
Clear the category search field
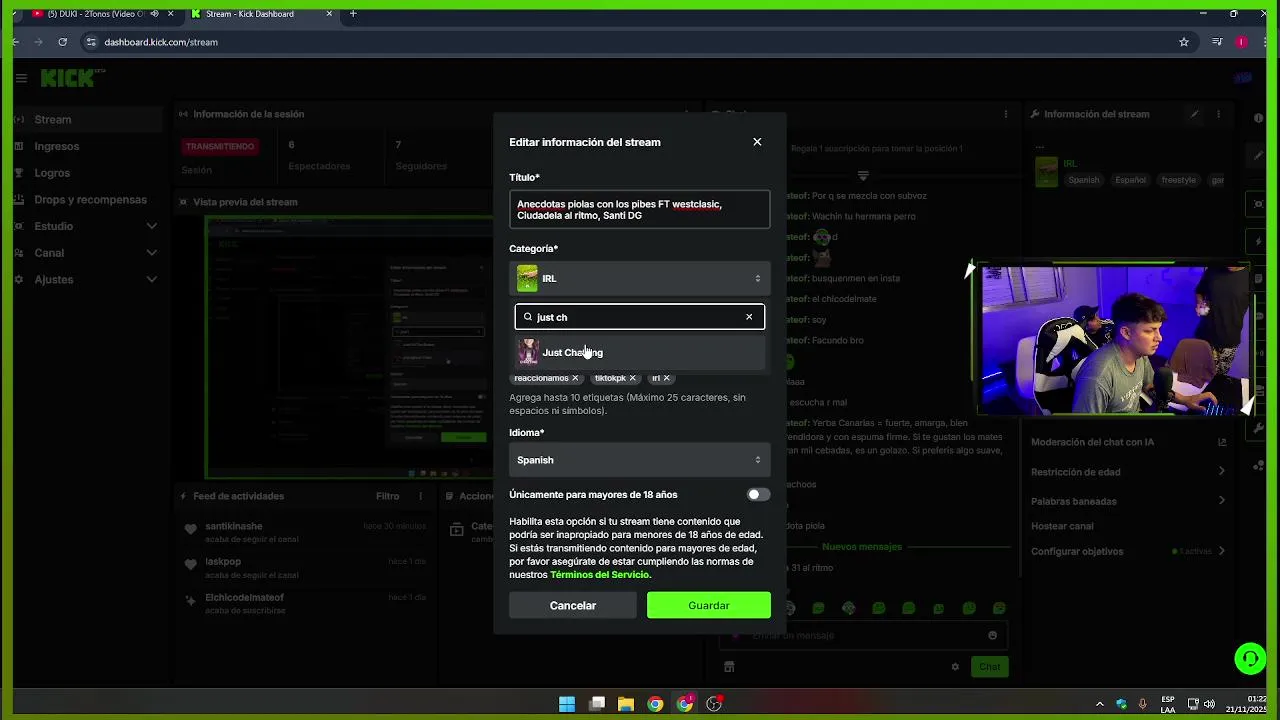tap(749, 317)
